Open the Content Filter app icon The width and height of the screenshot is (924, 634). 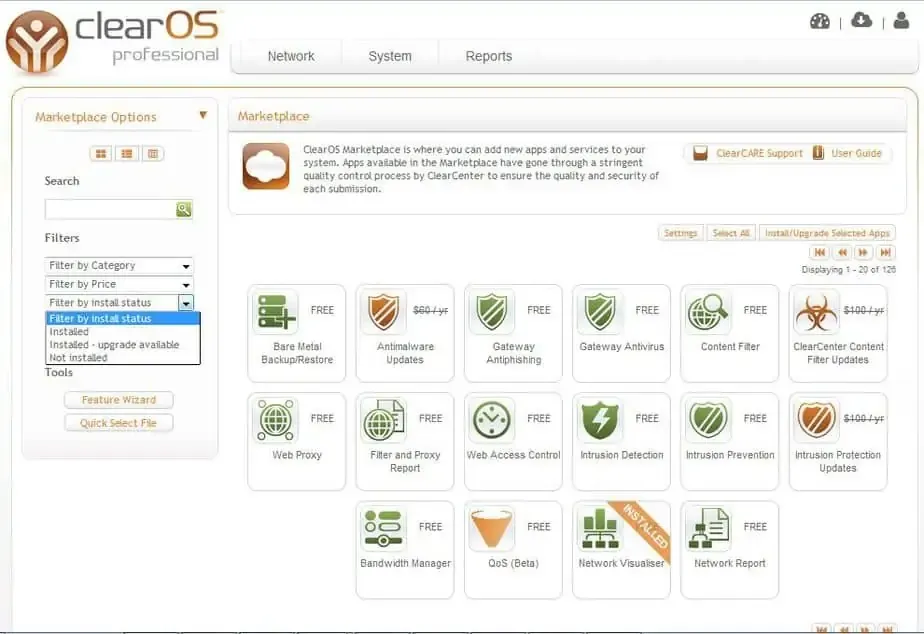(708, 312)
